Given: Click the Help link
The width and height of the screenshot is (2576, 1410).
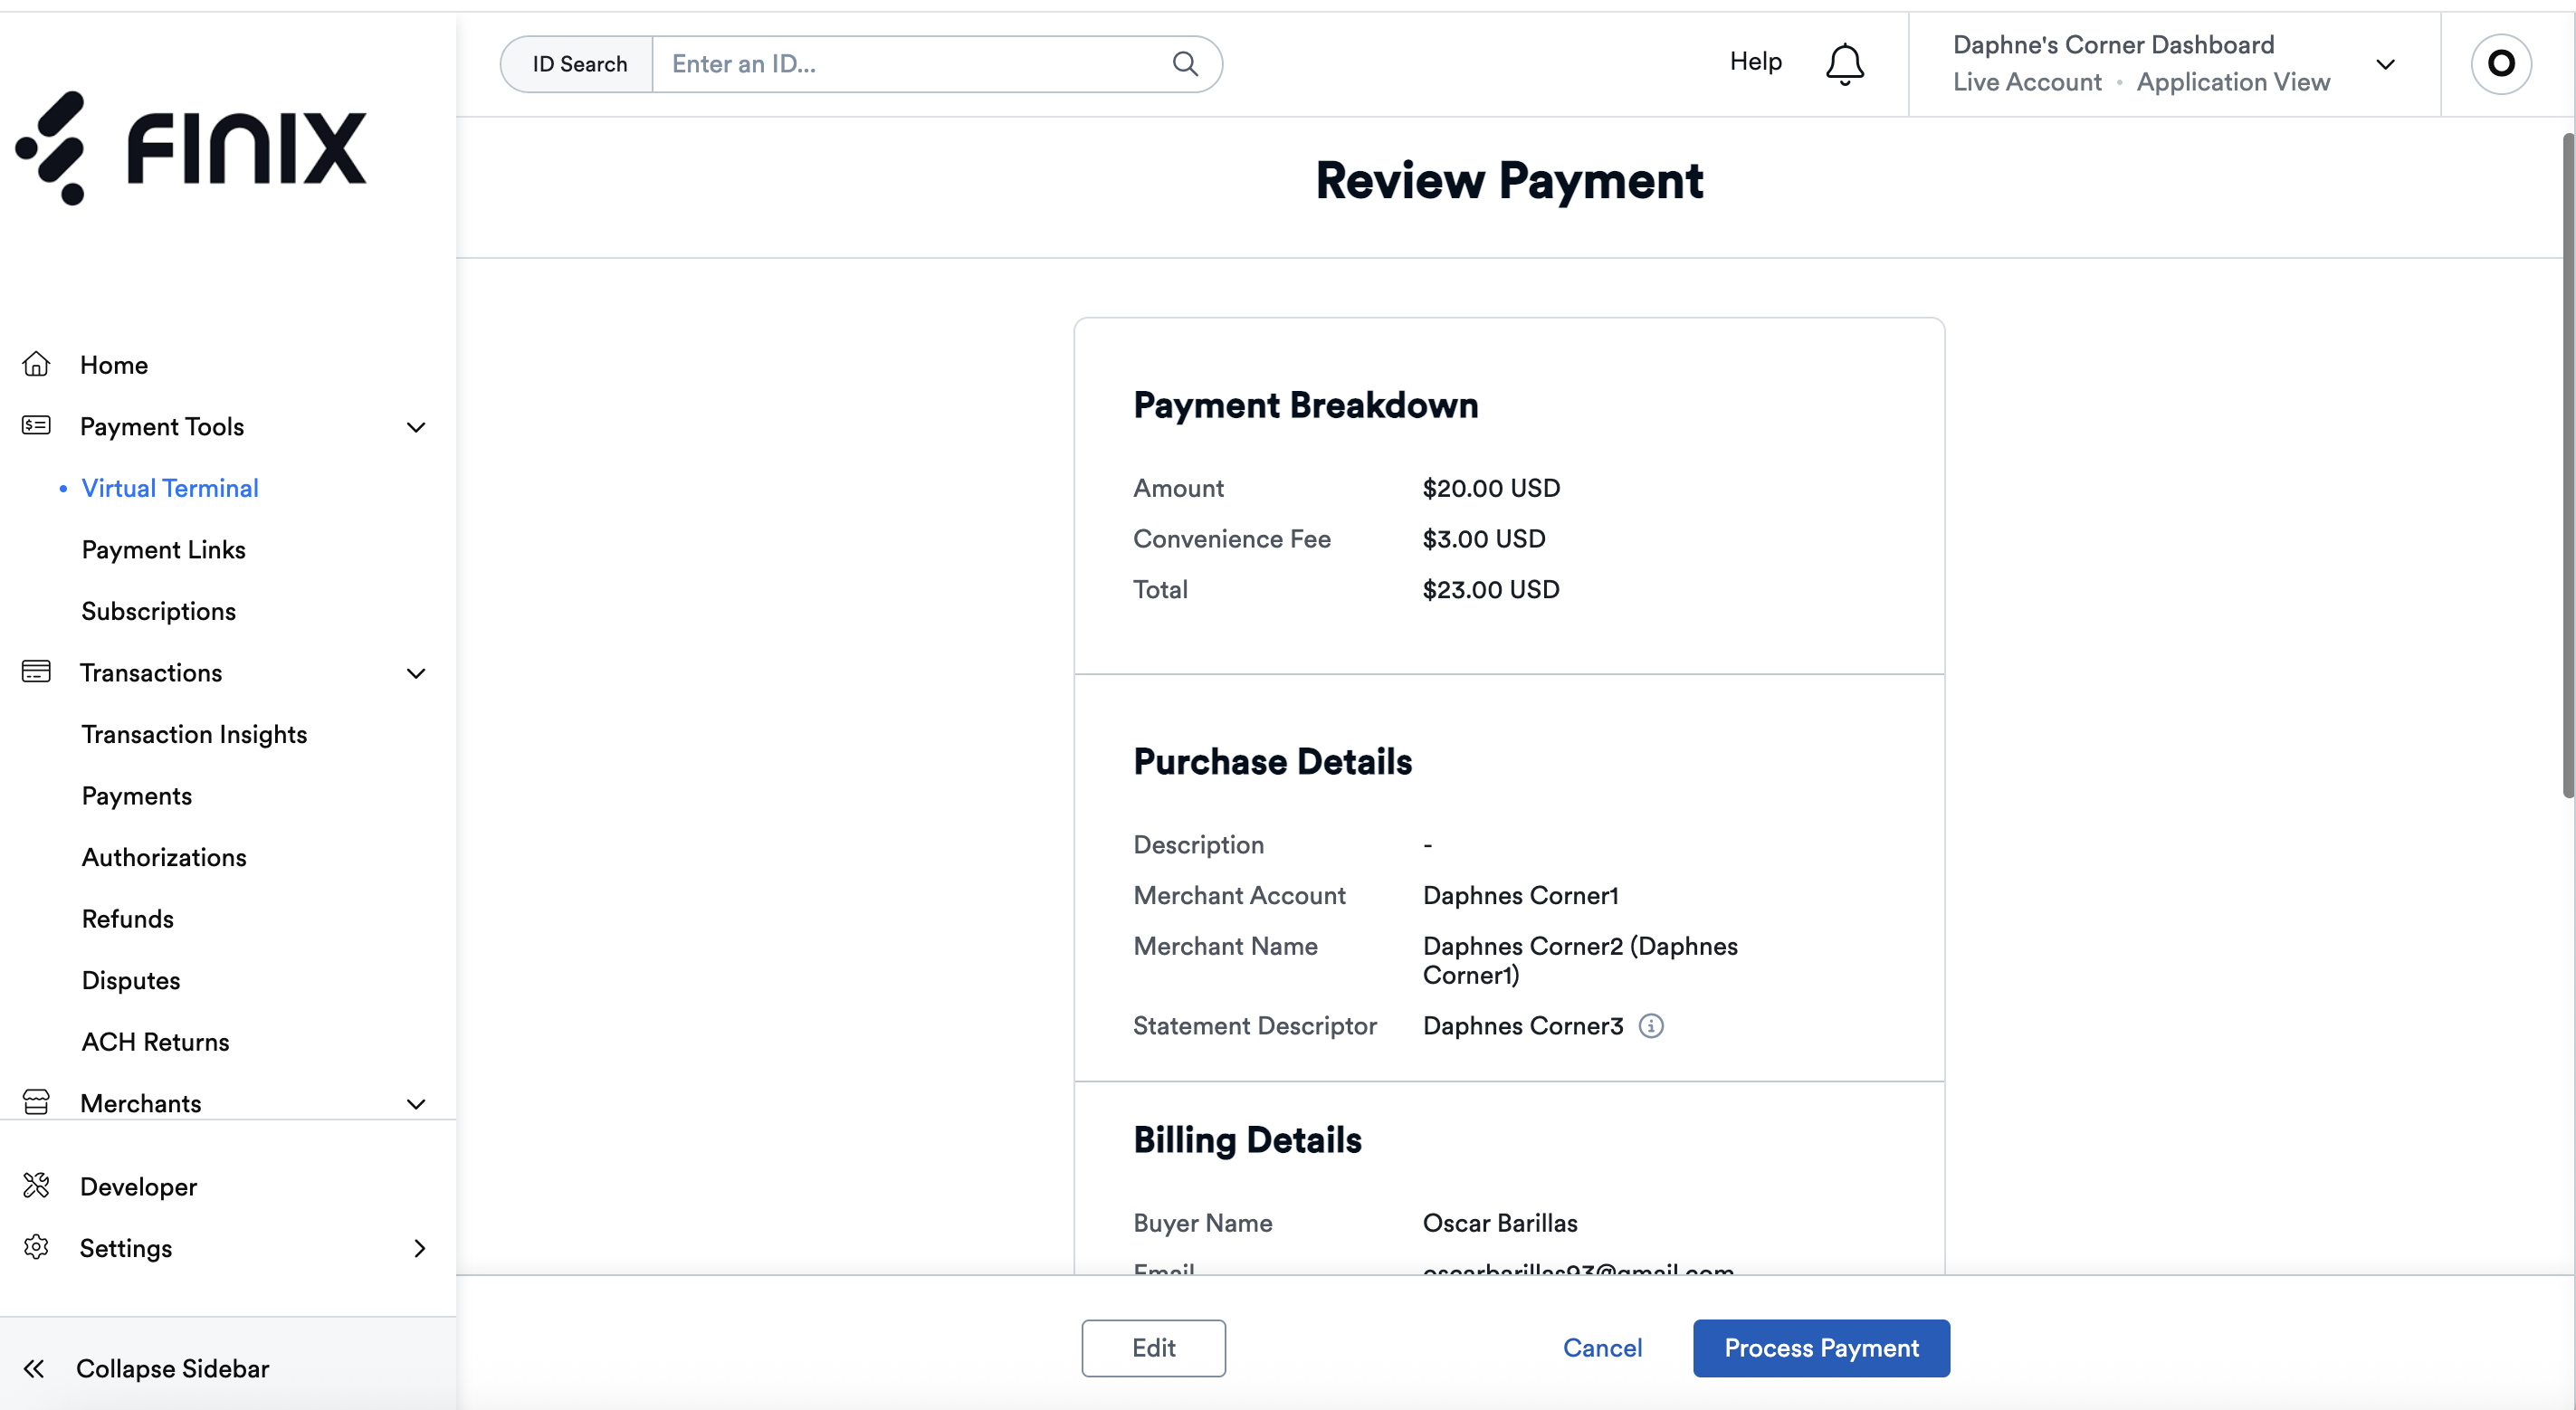Looking at the screenshot, I should (1756, 61).
